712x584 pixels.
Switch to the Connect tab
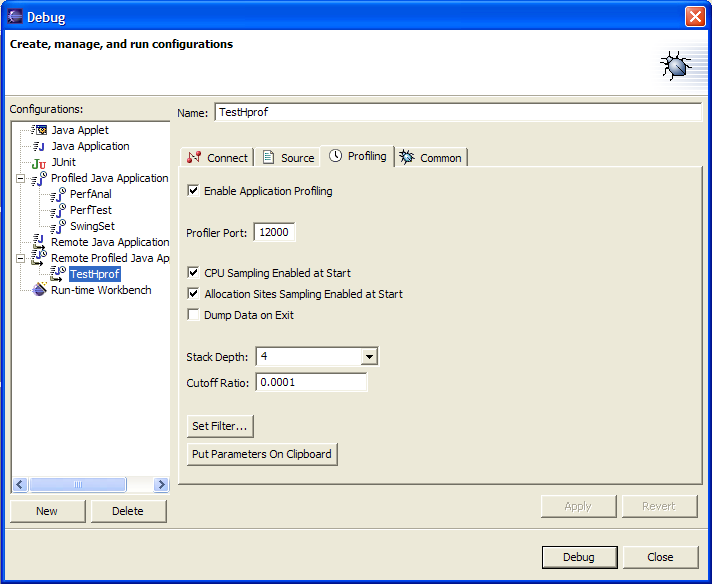tap(217, 158)
